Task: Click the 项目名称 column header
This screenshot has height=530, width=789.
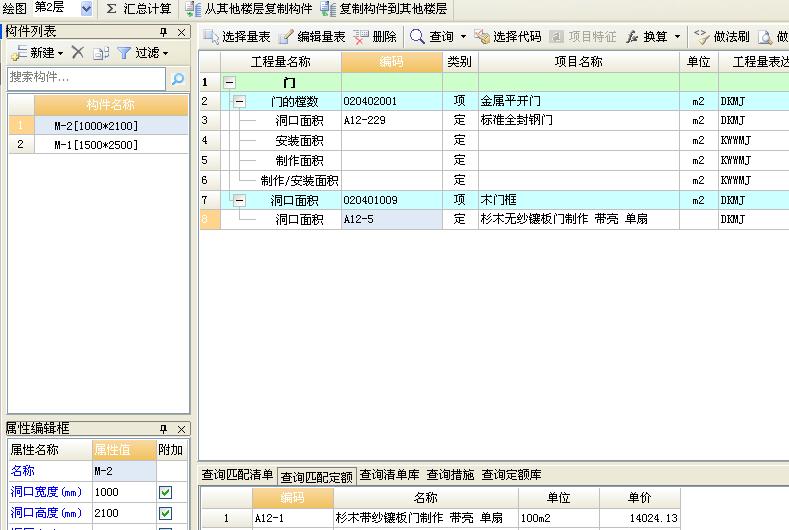Action: pyautogui.click(x=579, y=62)
